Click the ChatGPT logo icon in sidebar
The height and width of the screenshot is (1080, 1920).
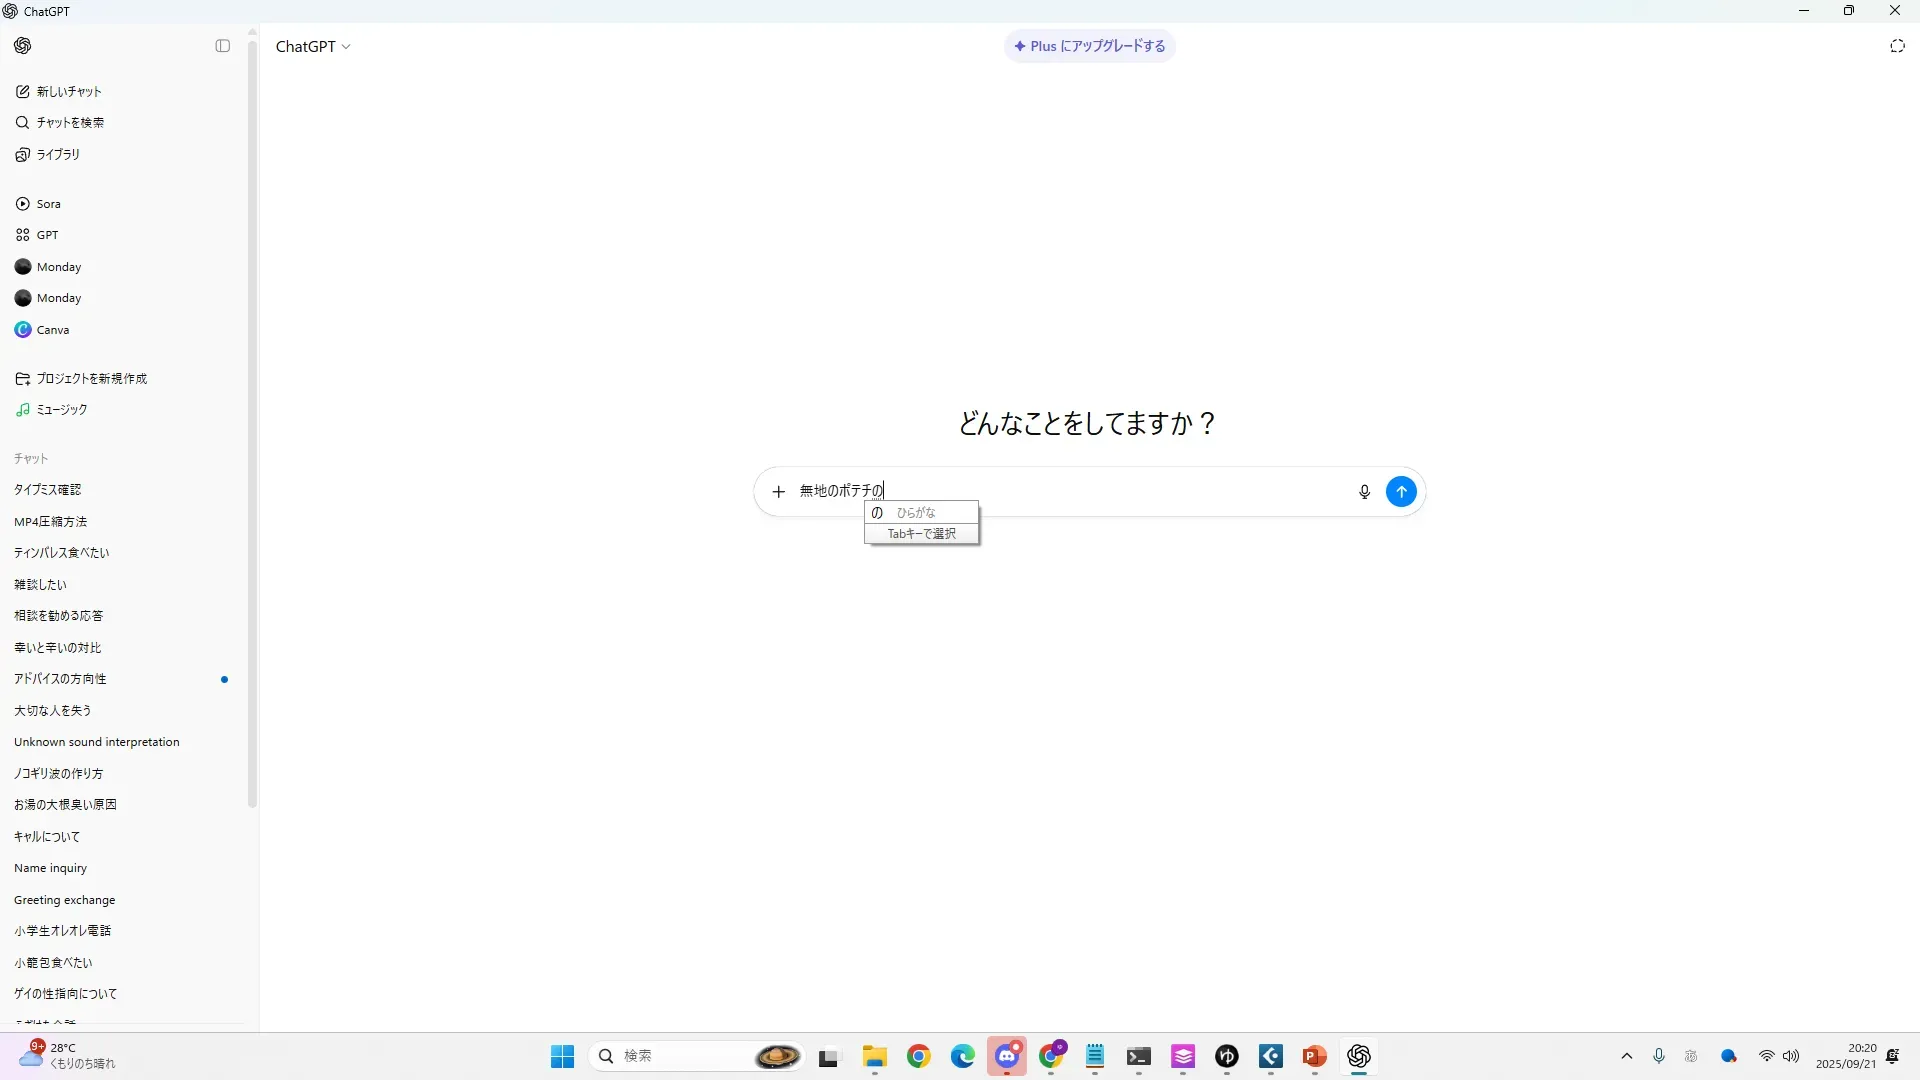pyautogui.click(x=23, y=46)
